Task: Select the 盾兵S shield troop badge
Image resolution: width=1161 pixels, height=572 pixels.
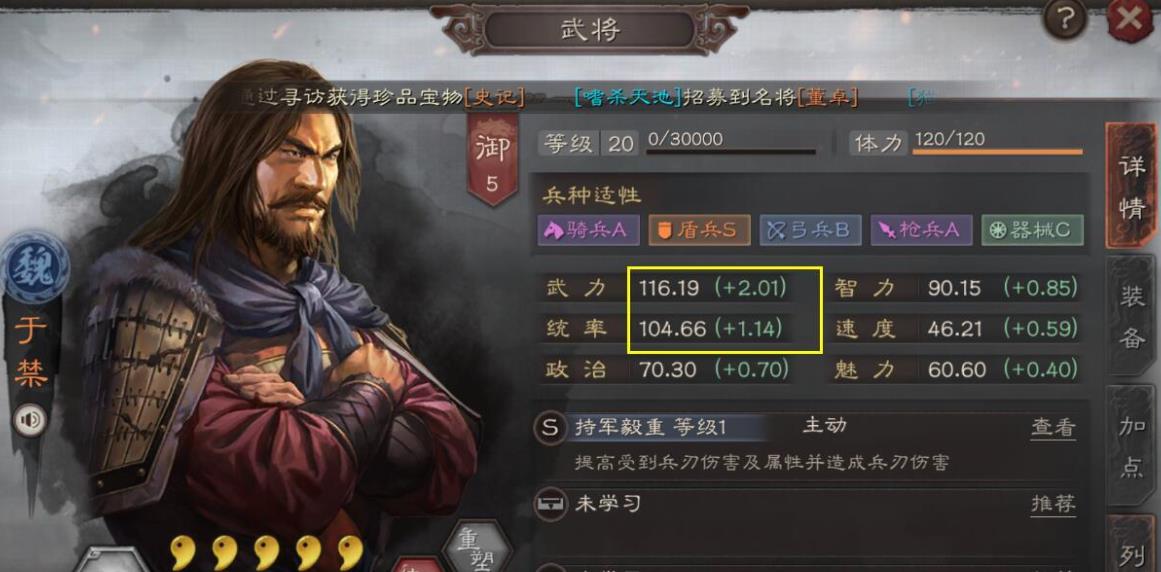Action: tap(699, 230)
